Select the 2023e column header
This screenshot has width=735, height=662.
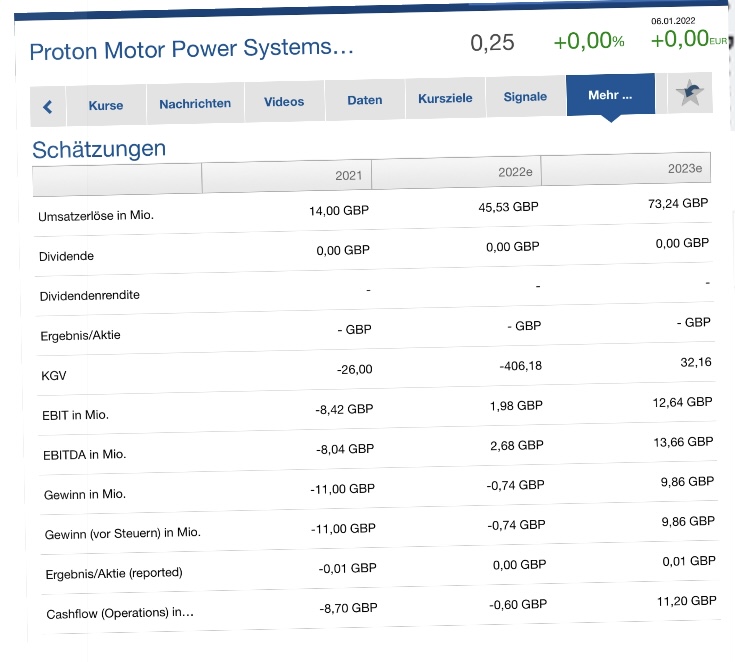[x=628, y=168]
